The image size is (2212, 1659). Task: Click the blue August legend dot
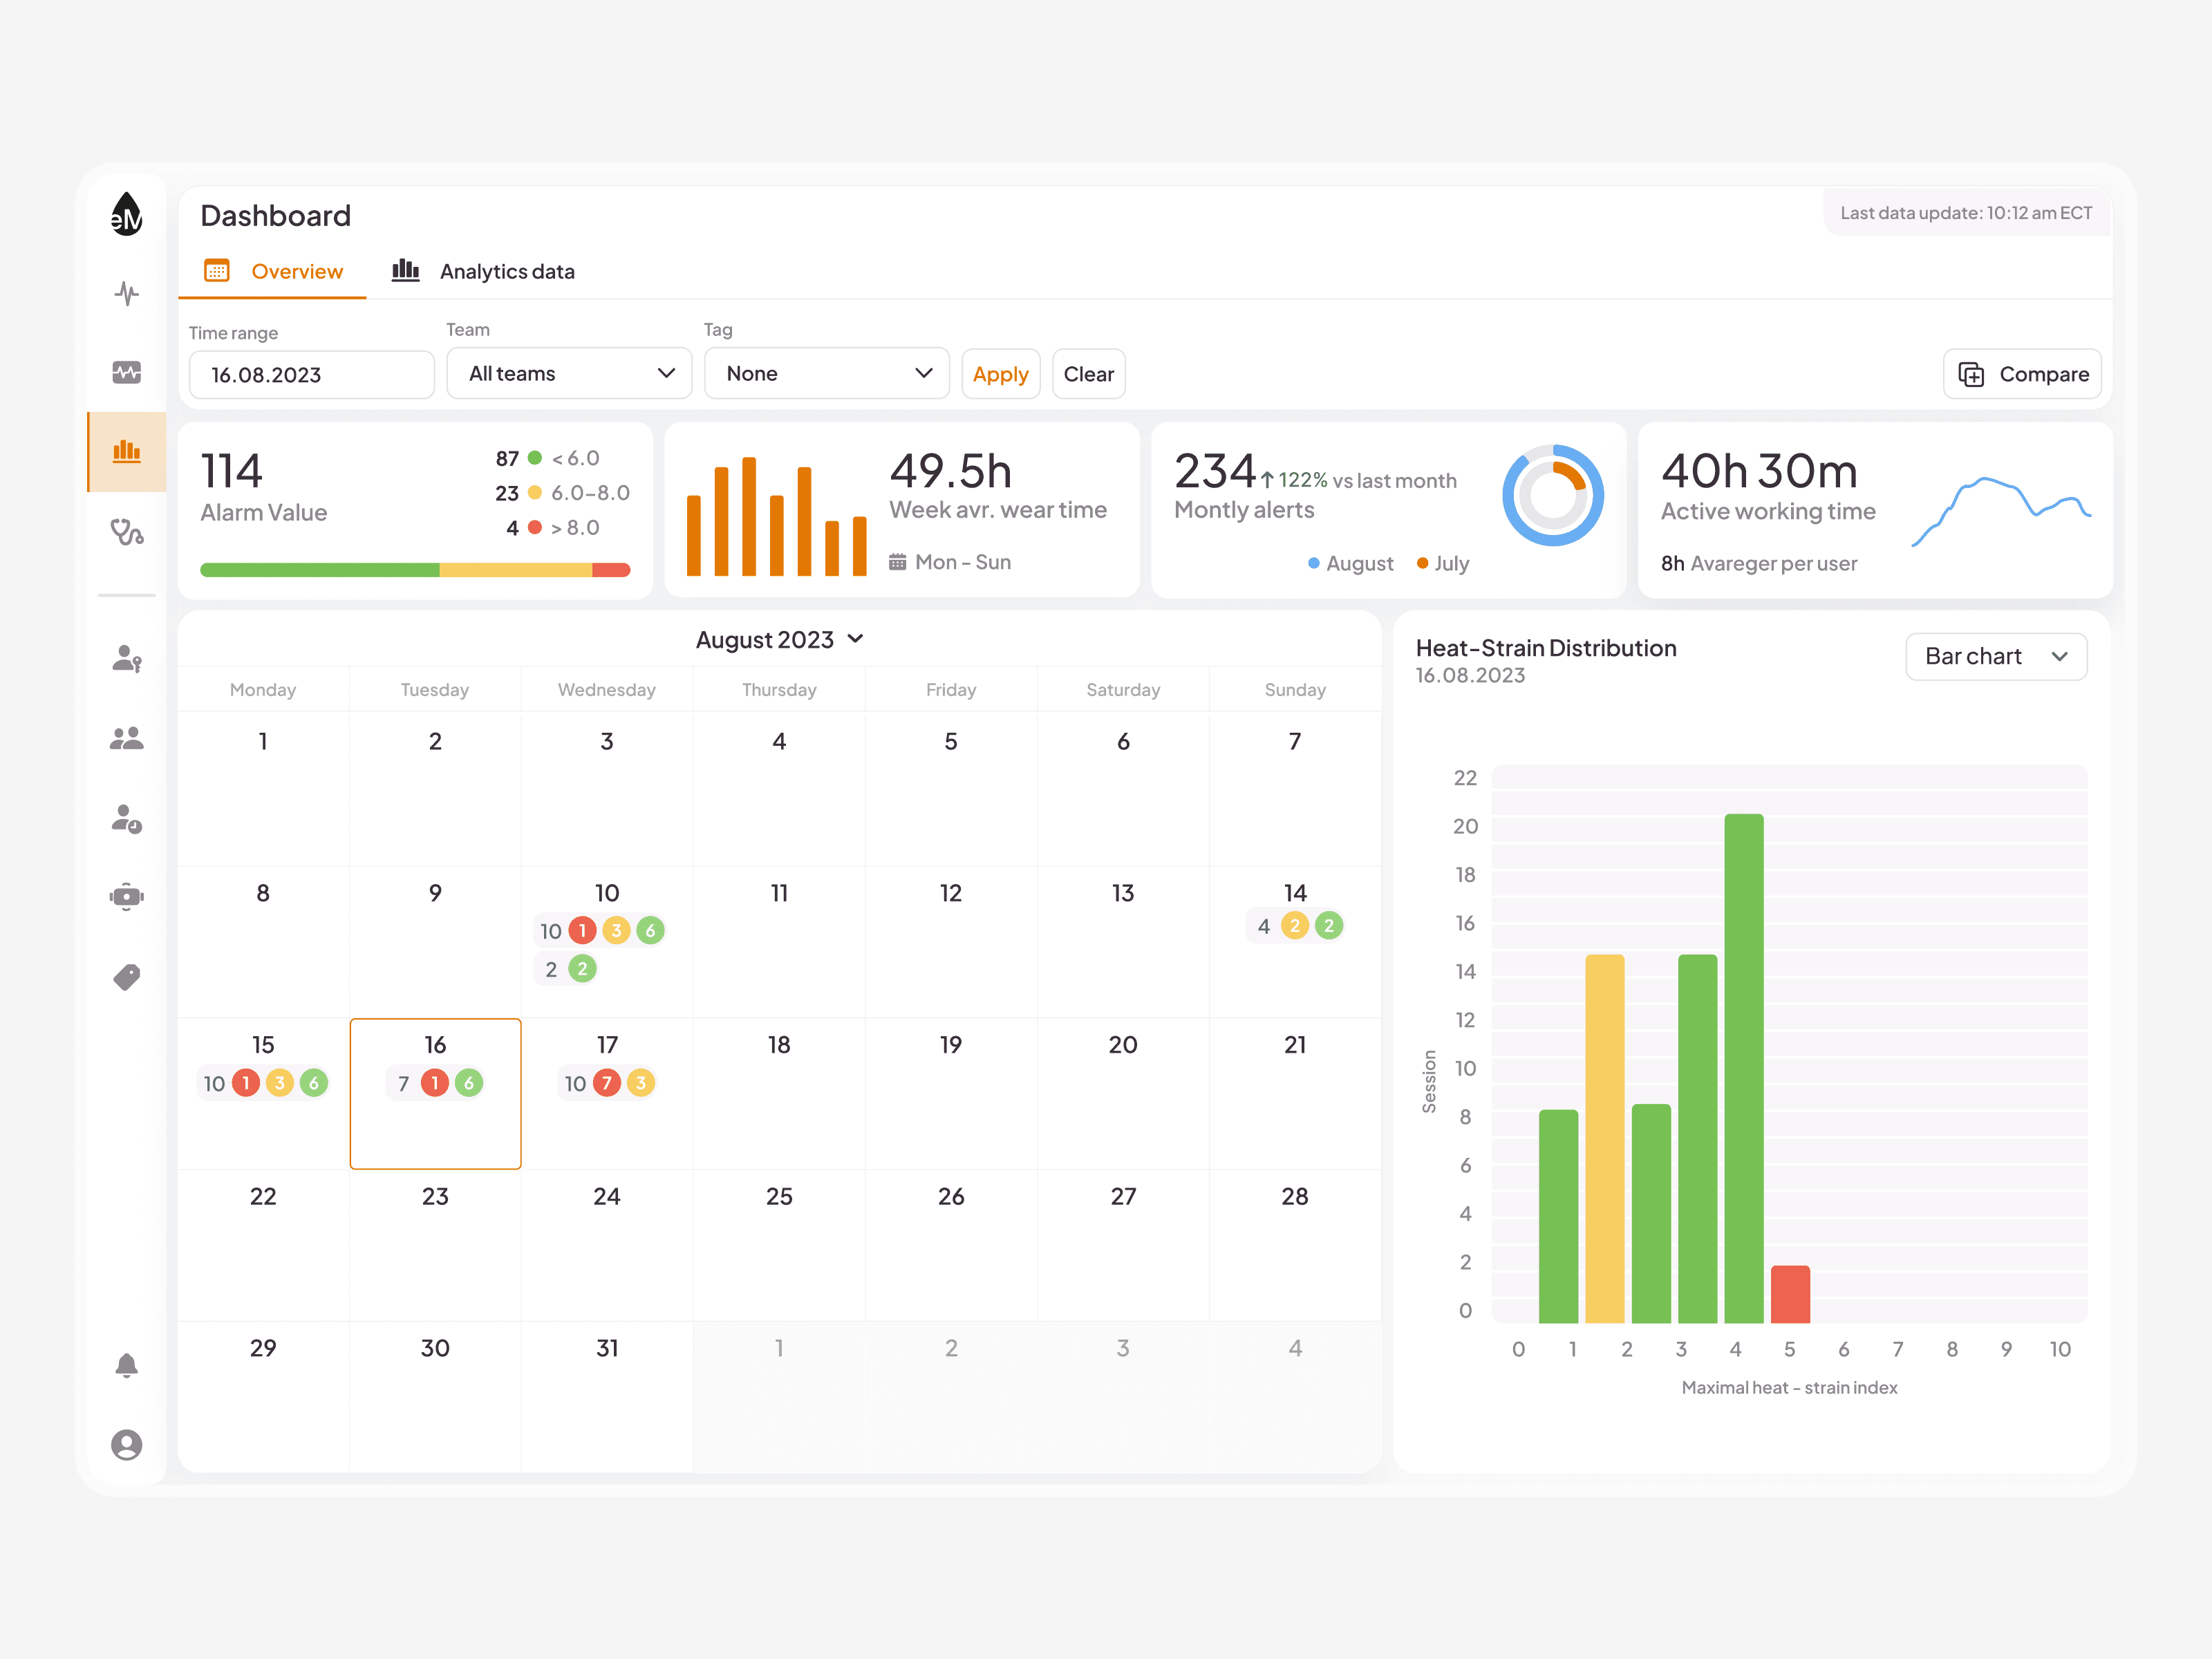pos(1314,563)
